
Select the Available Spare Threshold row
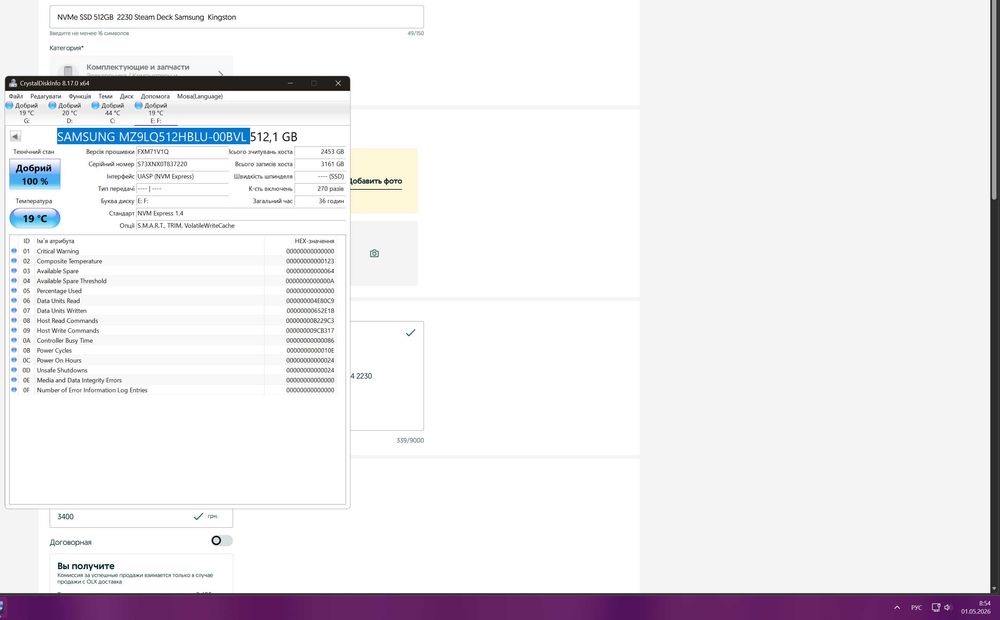pyautogui.click(x=177, y=281)
